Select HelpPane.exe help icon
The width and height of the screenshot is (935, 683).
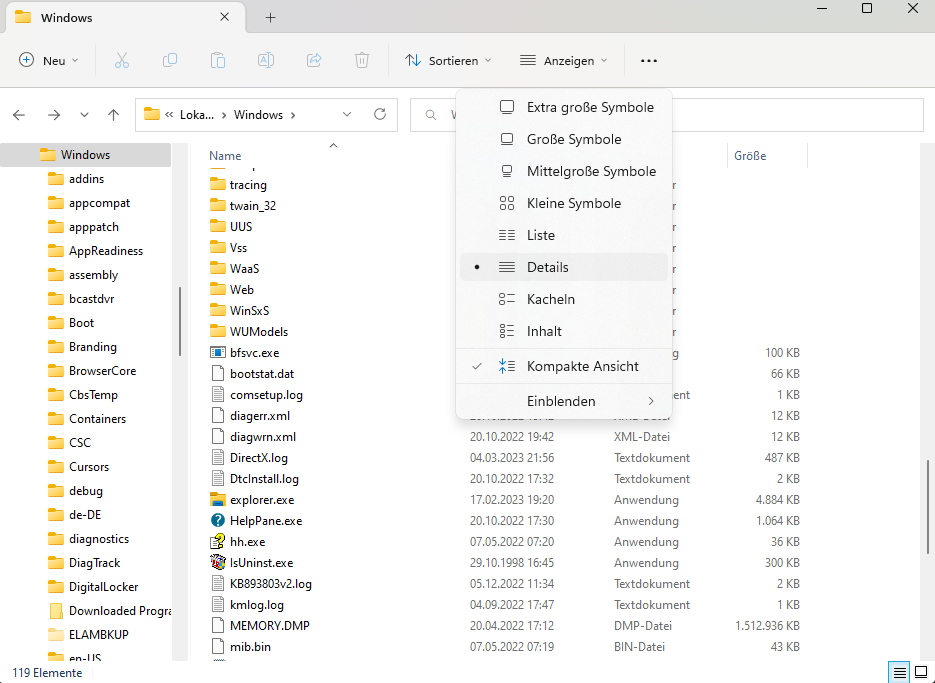pyautogui.click(x=218, y=521)
